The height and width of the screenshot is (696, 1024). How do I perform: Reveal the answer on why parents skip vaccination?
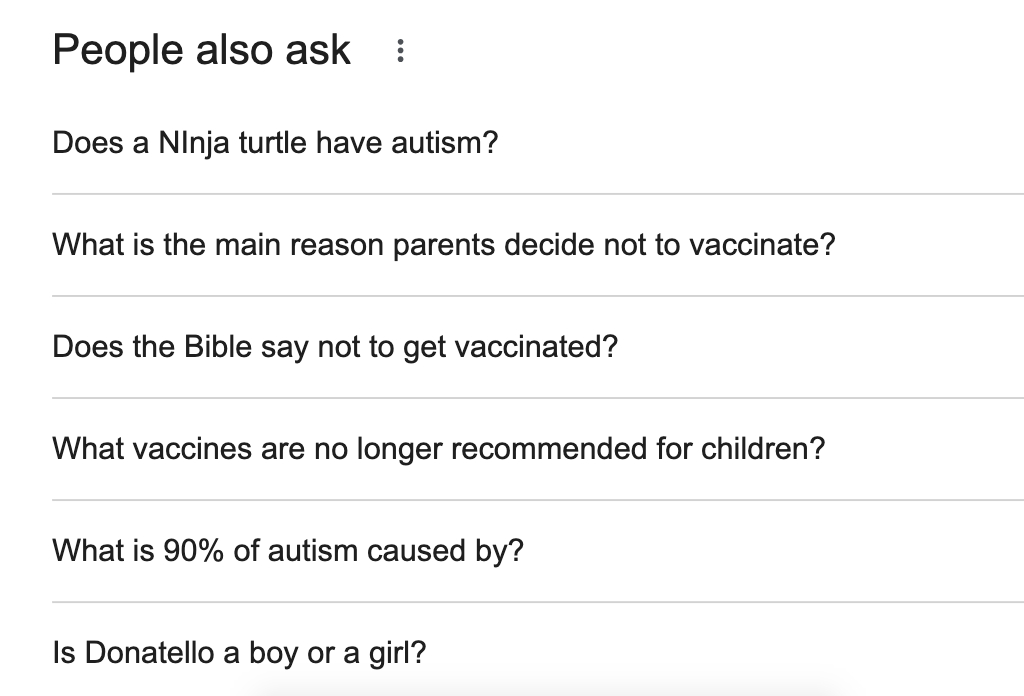443,245
